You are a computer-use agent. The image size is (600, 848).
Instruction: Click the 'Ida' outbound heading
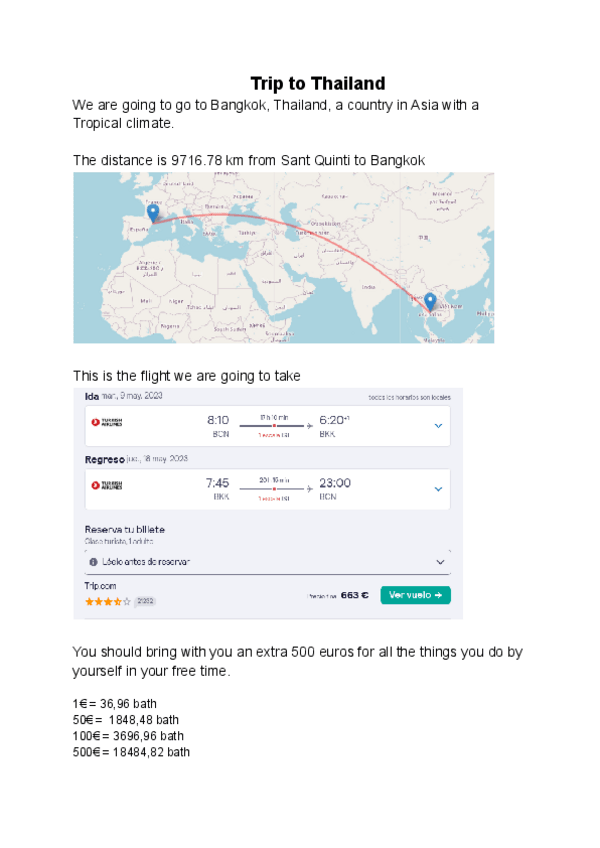pos(93,397)
